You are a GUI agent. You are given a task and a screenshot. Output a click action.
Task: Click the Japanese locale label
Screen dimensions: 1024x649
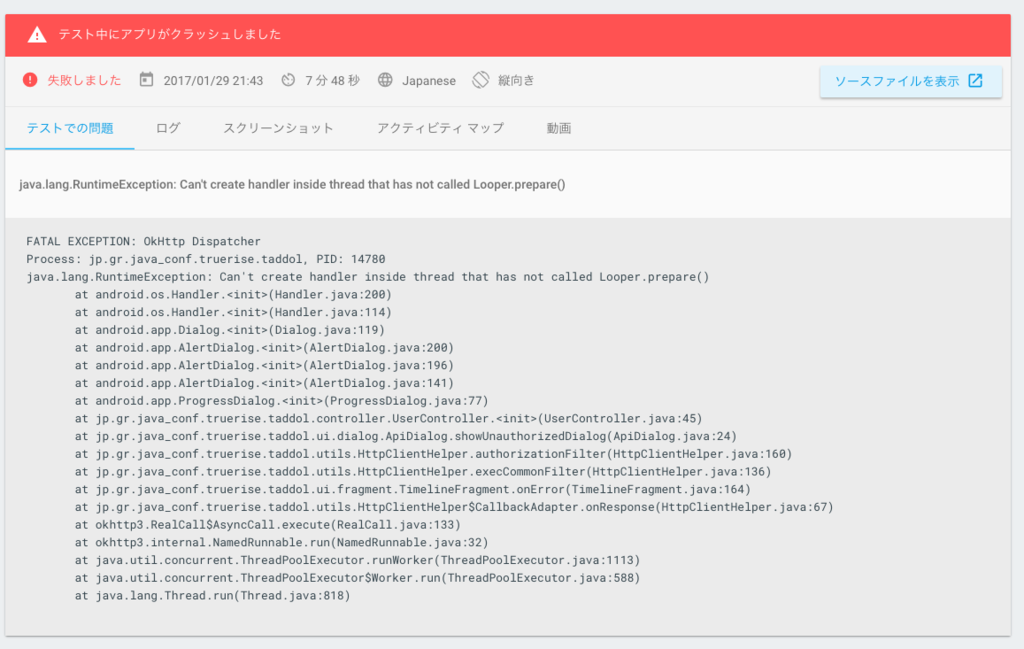click(x=429, y=81)
